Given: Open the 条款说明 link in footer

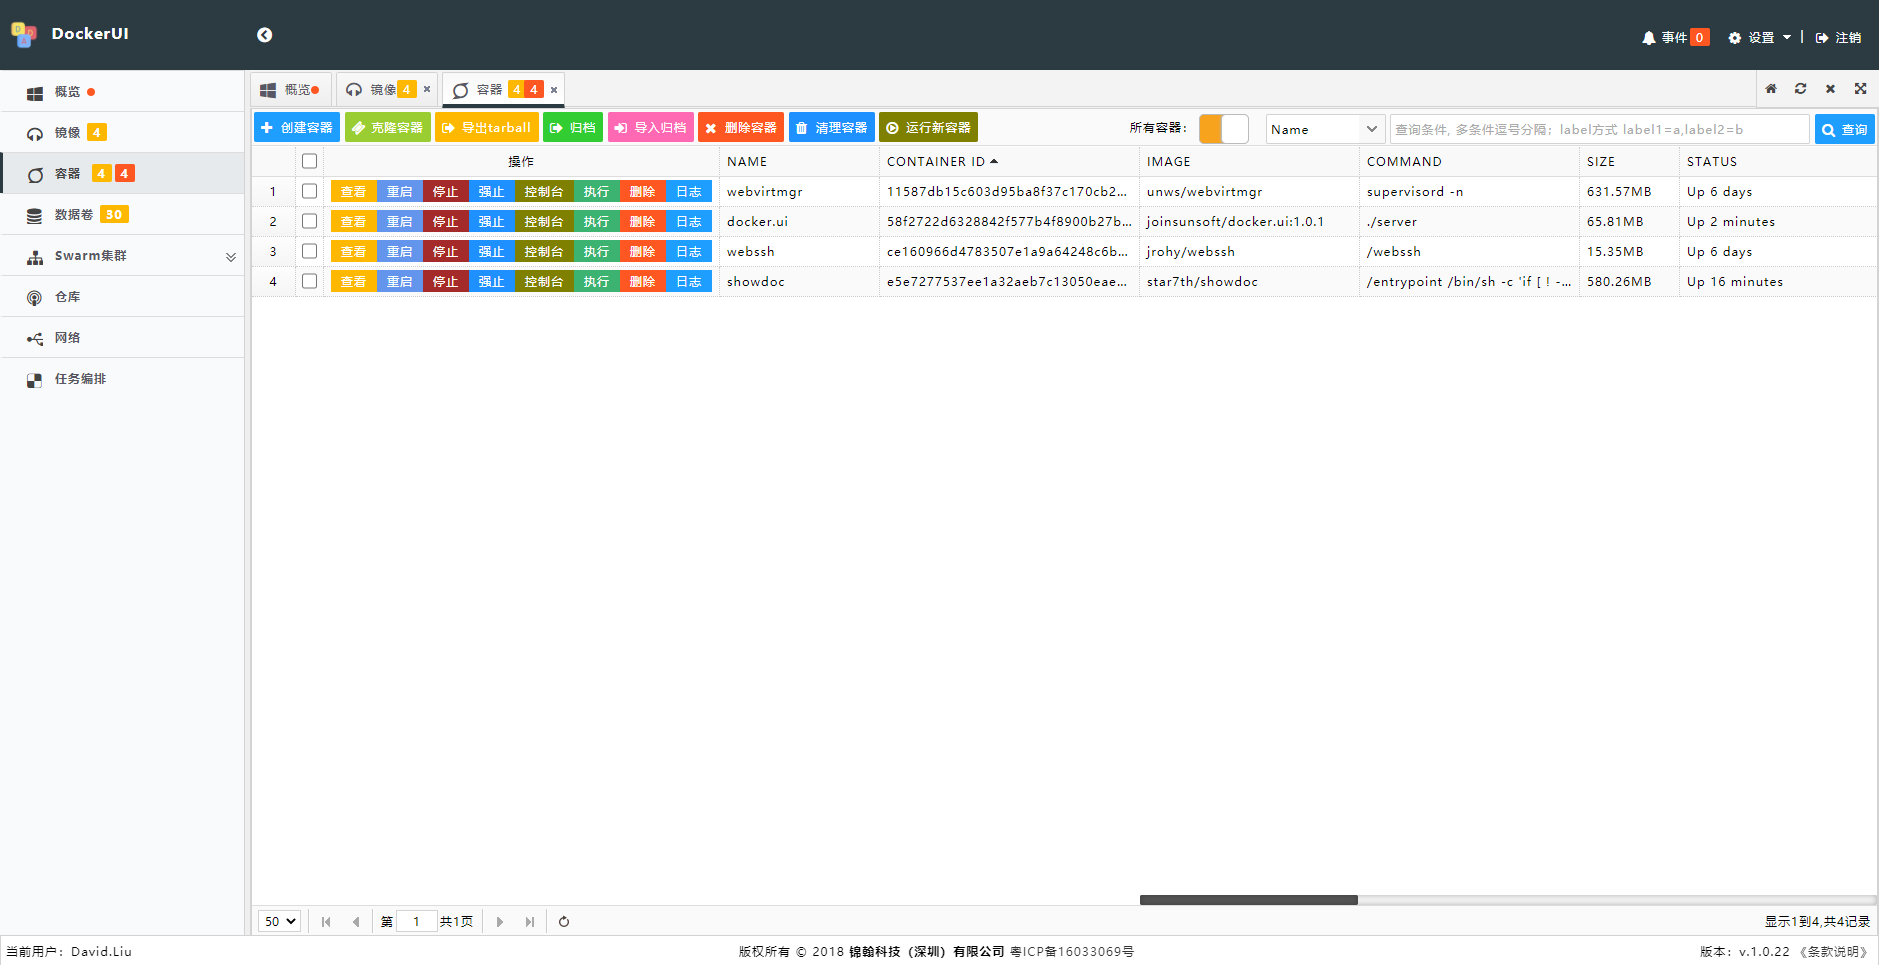Looking at the screenshot, I should coord(1834,952).
